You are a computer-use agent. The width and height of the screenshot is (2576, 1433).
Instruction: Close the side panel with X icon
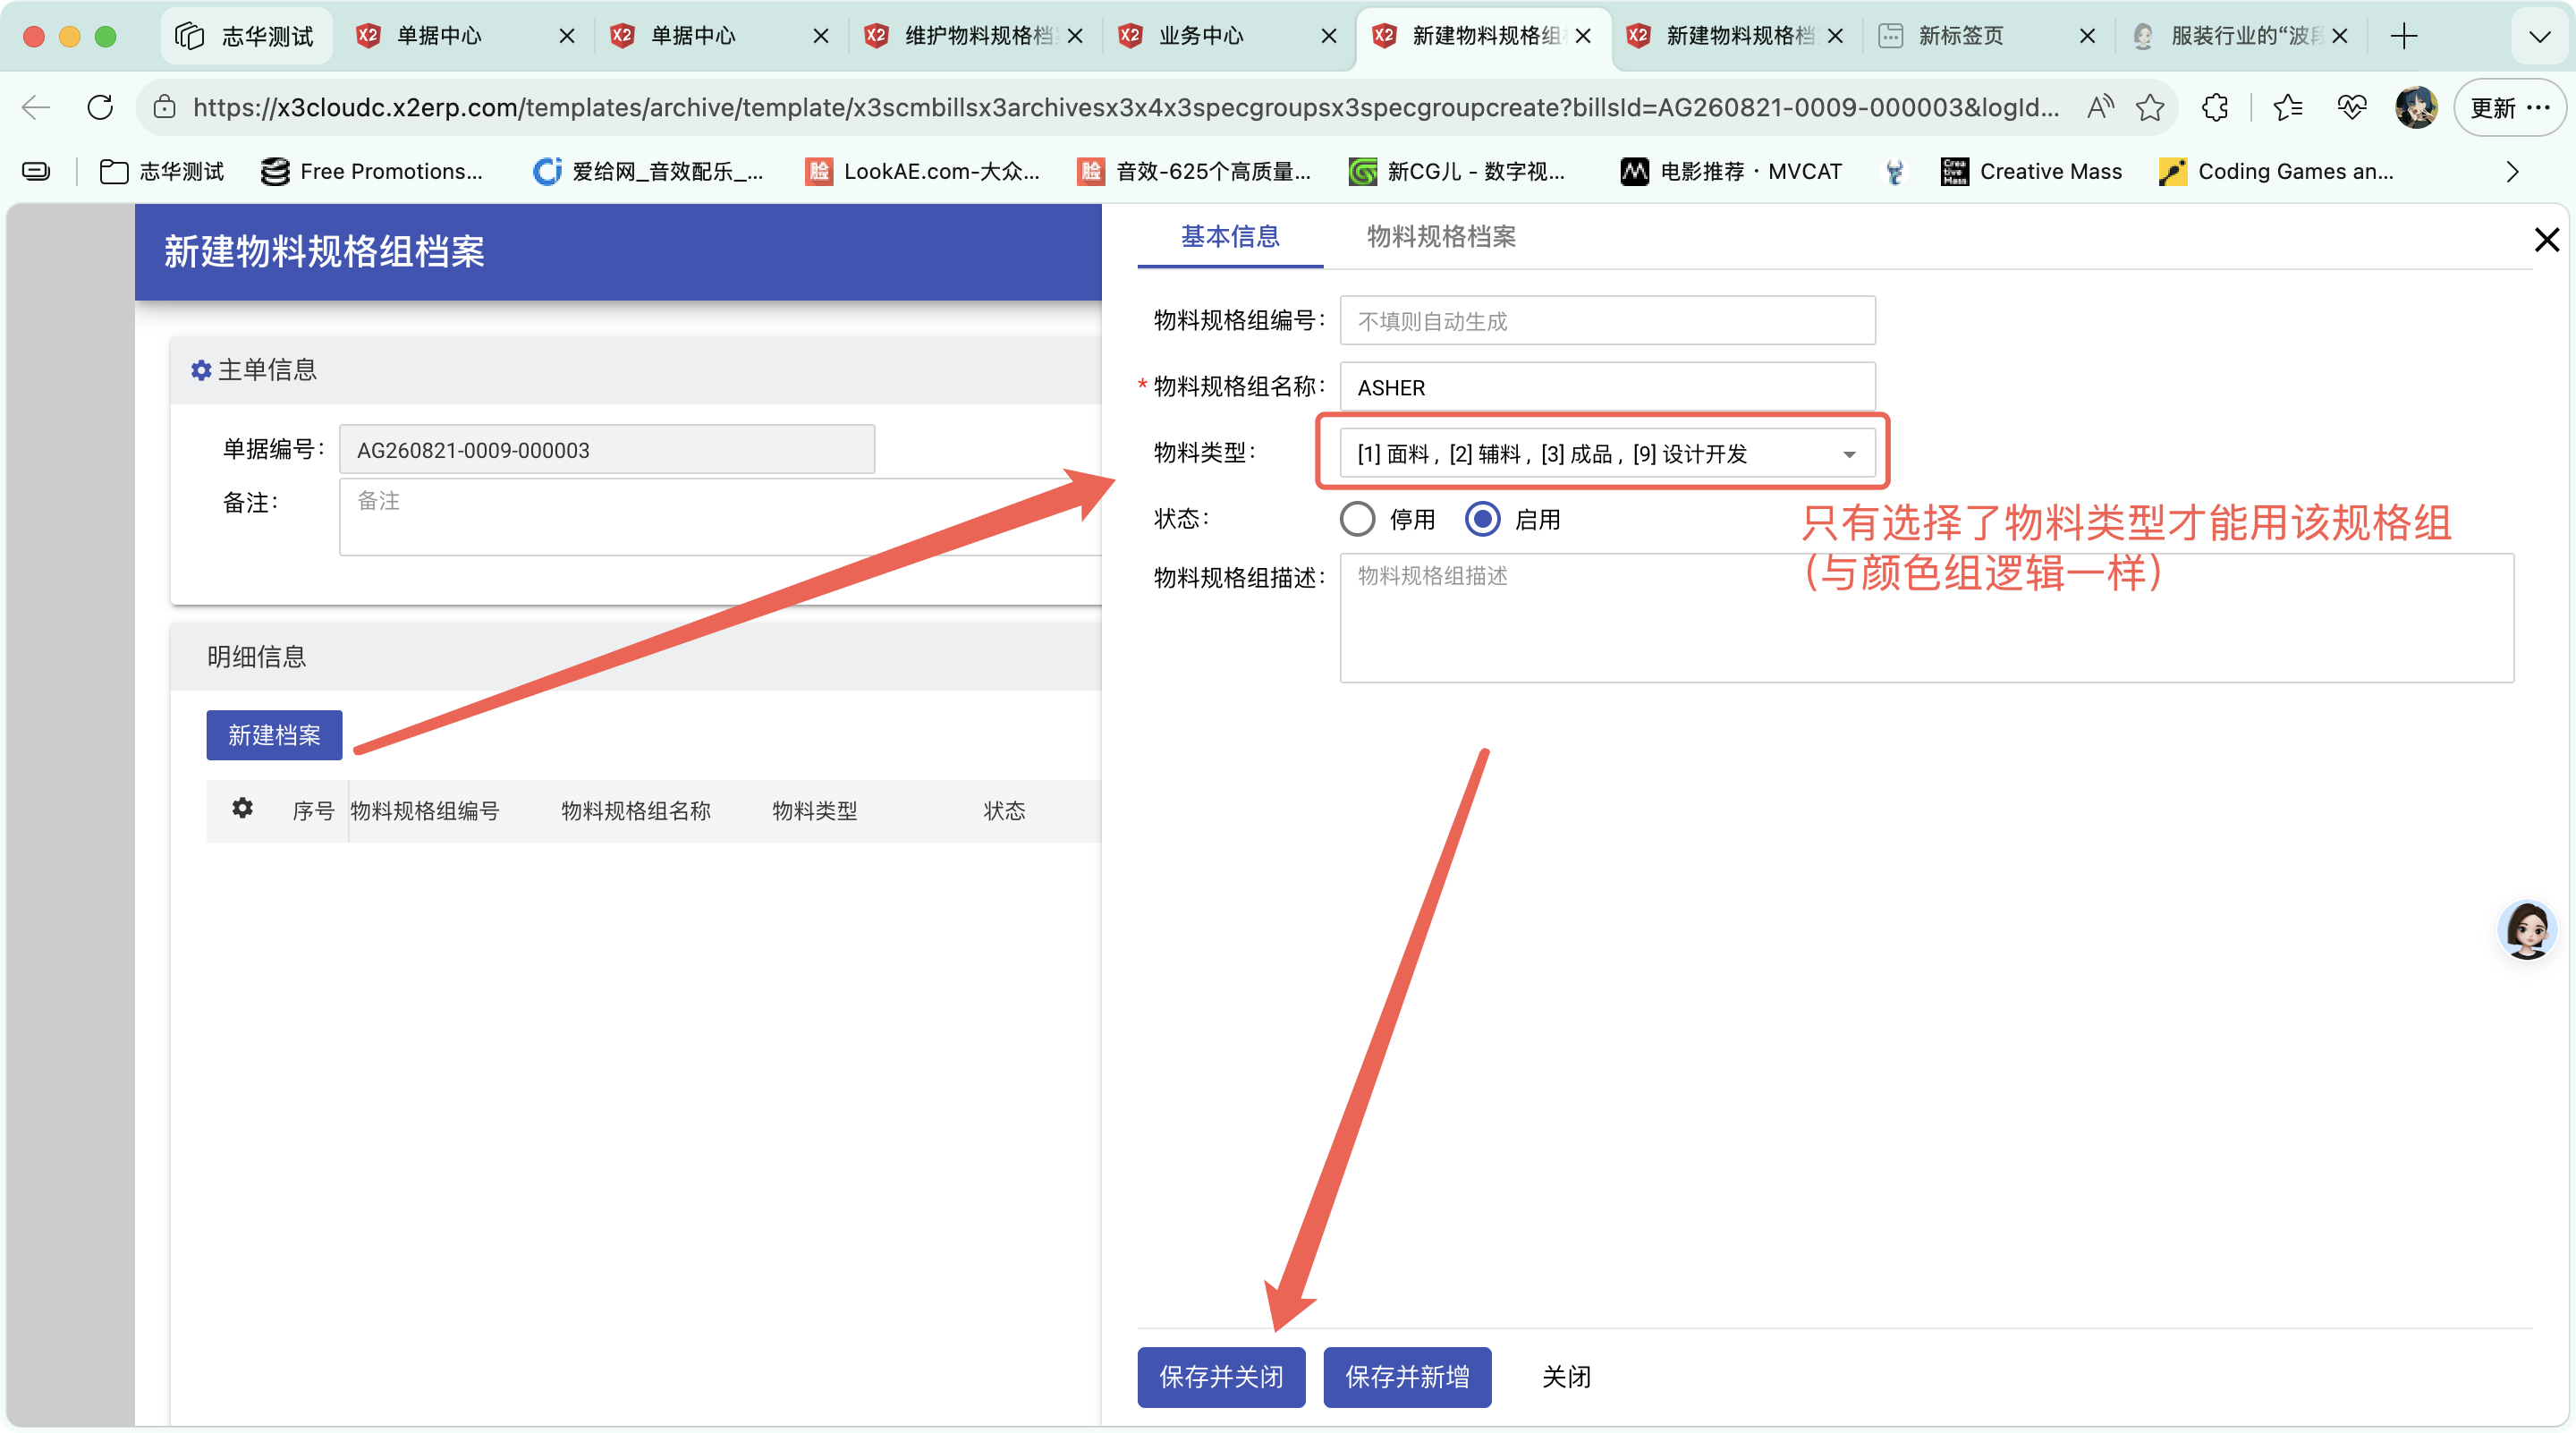tap(2546, 240)
